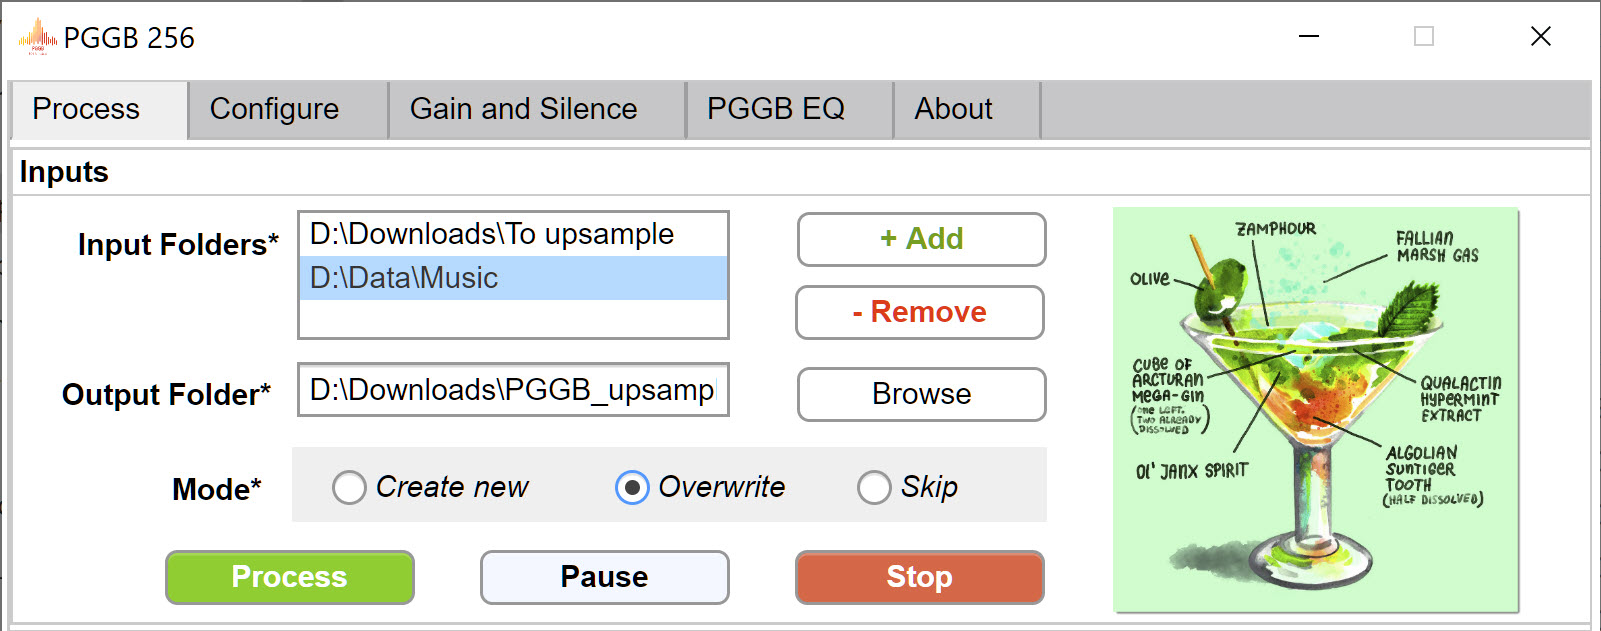Viewport: 1601px width, 631px height.
Task: Pause the current processing
Action: (x=605, y=577)
